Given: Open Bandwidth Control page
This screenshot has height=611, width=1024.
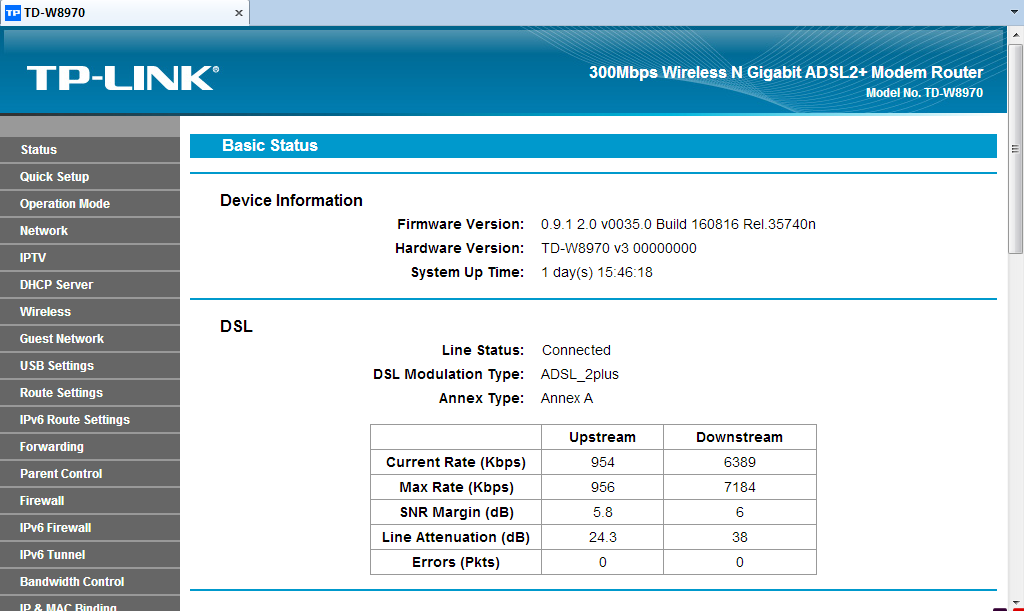Looking at the screenshot, I should (89, 582).
